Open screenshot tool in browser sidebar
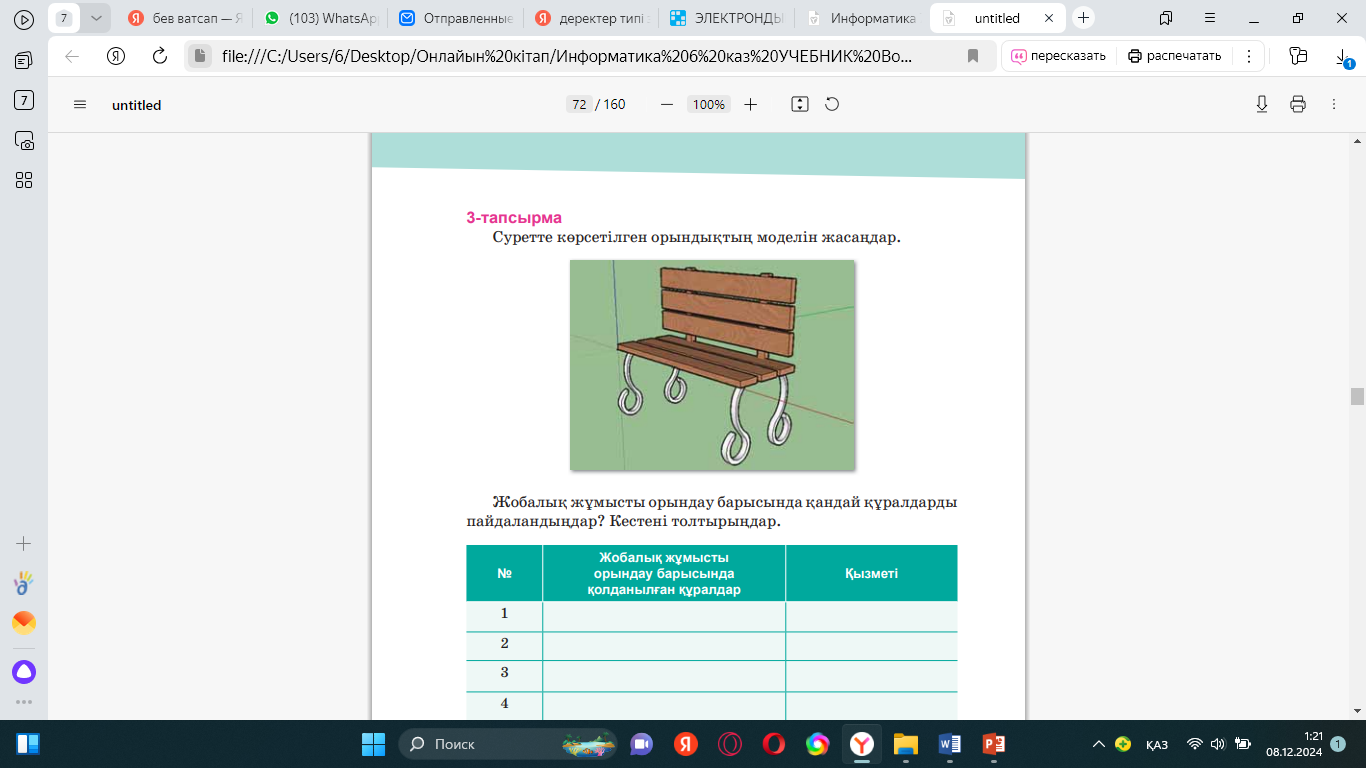This screenshot has width=1366, height=768. click(x=24, y=140)
